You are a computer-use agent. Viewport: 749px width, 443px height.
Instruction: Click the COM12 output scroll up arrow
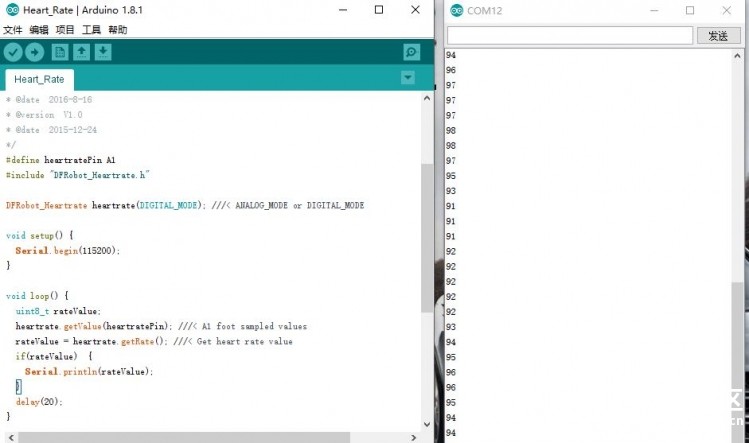click(x=737, y=56)
